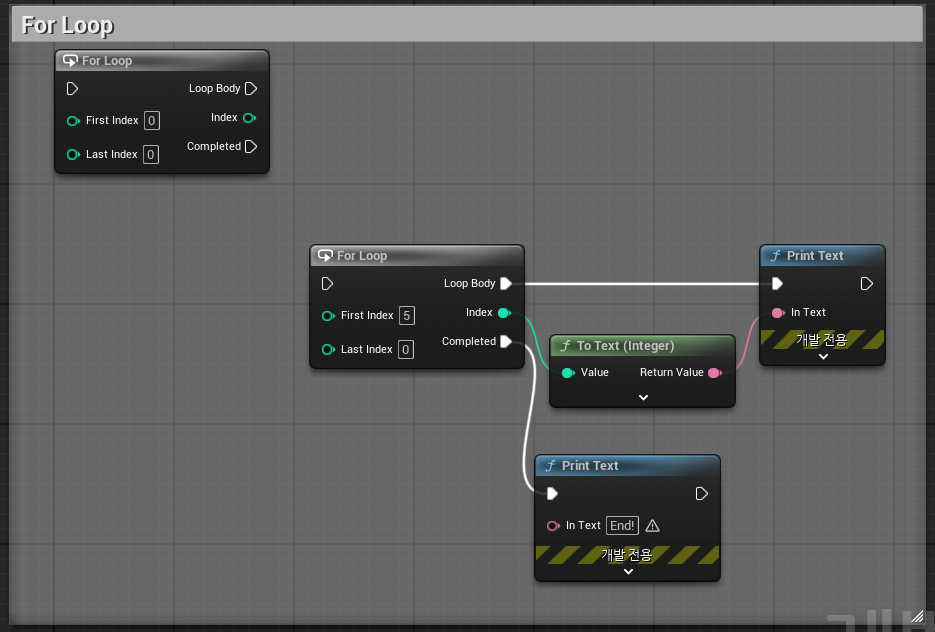Click the exec input pin of the unconnected For Loop node
935x632 pixels.
72,89
